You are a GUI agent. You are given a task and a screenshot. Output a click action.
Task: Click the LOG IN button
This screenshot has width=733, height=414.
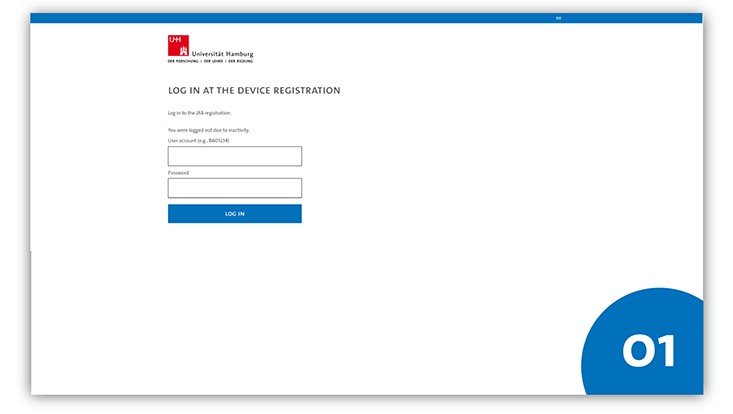click(x=235, y=214)
